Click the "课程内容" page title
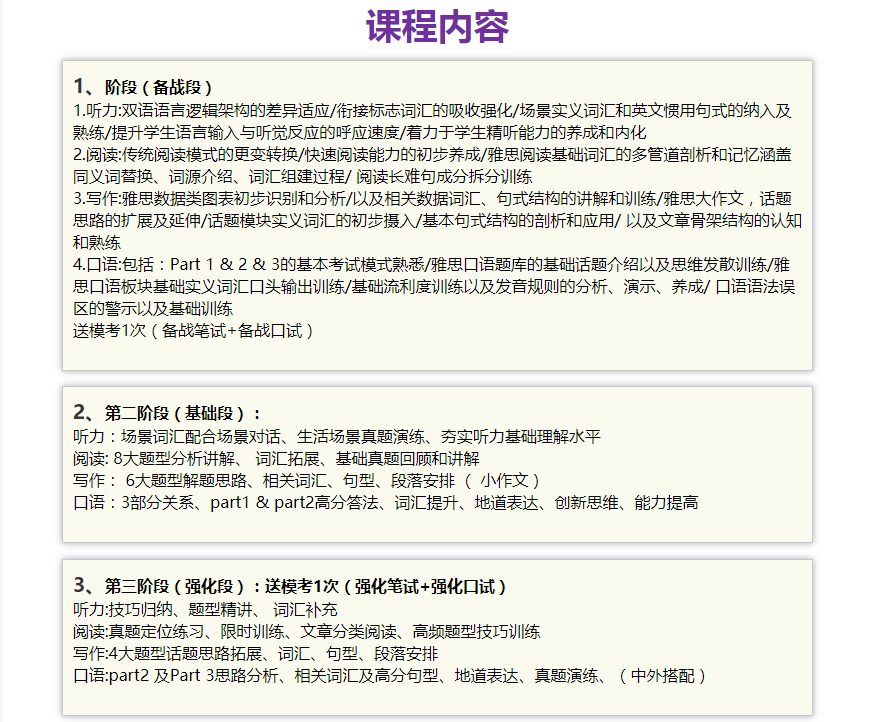The image size is (873, 722). click(x=437, y=28)
